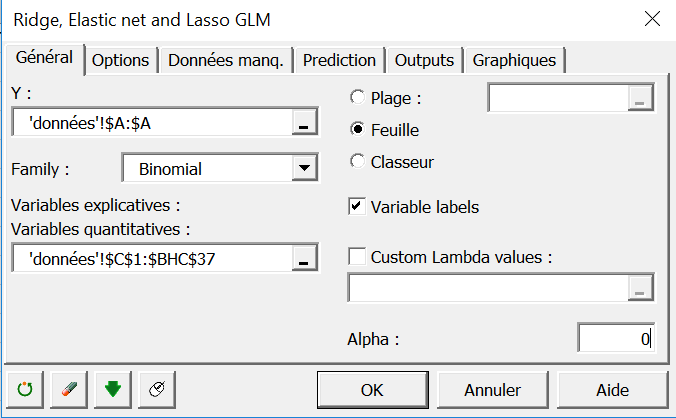Uncheck the Variable labels checkbox

click(x=356, y=207)
